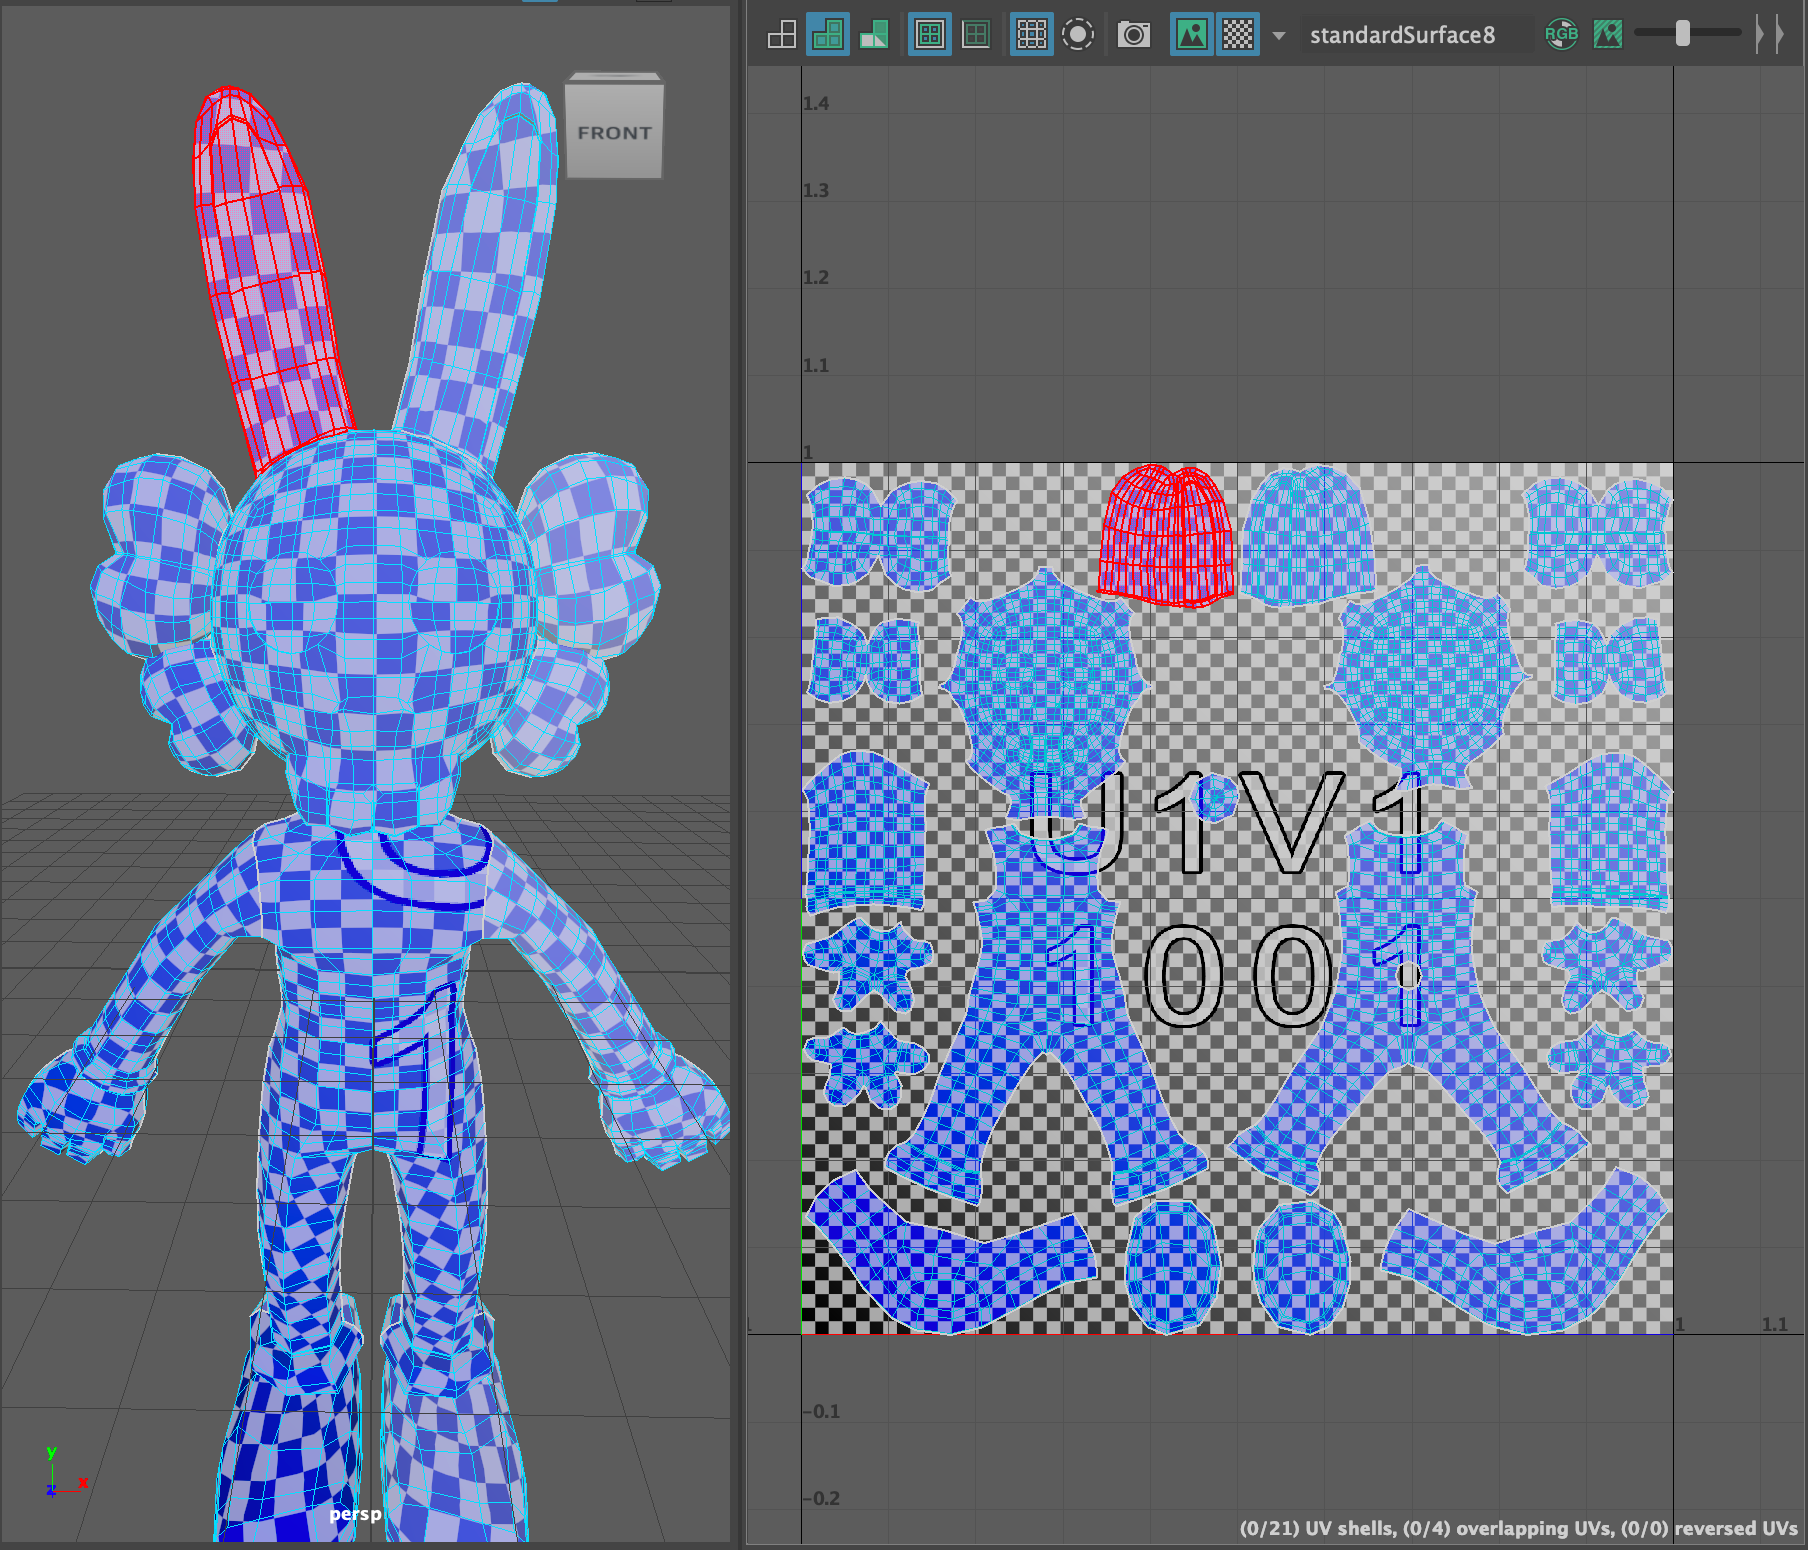This screenshot has height=1550, width=1808.
Task: Click the isolate select dashed circle icon
Action: tap(1078, 35)
